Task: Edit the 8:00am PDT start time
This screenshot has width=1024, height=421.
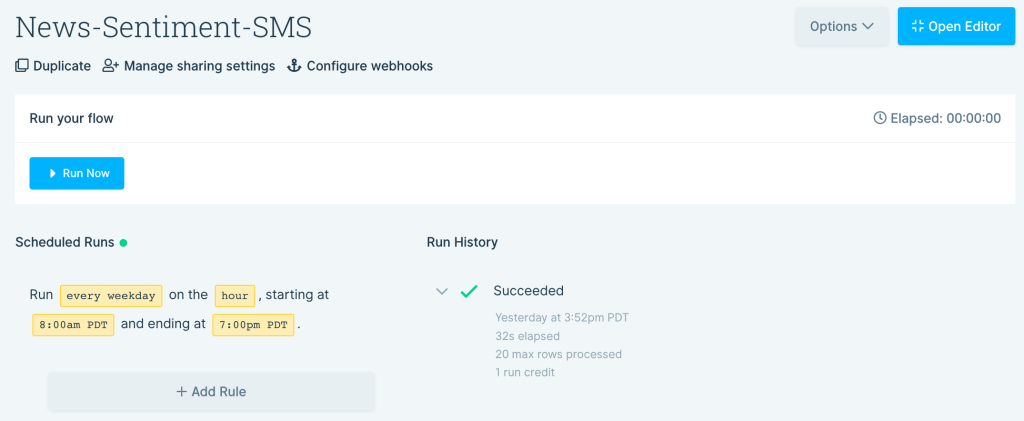Action: [73, 325]
